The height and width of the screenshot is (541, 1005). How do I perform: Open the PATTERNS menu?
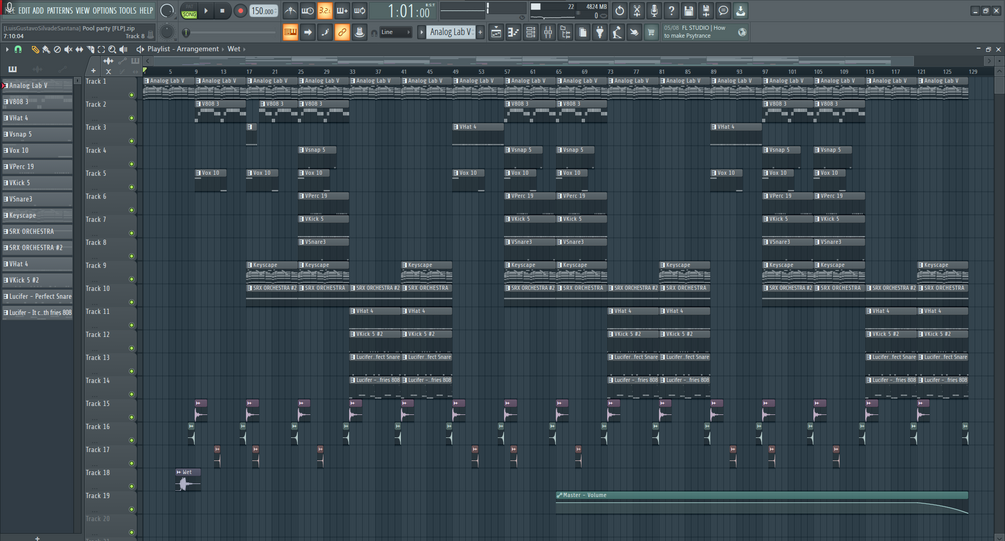[60, 10]
